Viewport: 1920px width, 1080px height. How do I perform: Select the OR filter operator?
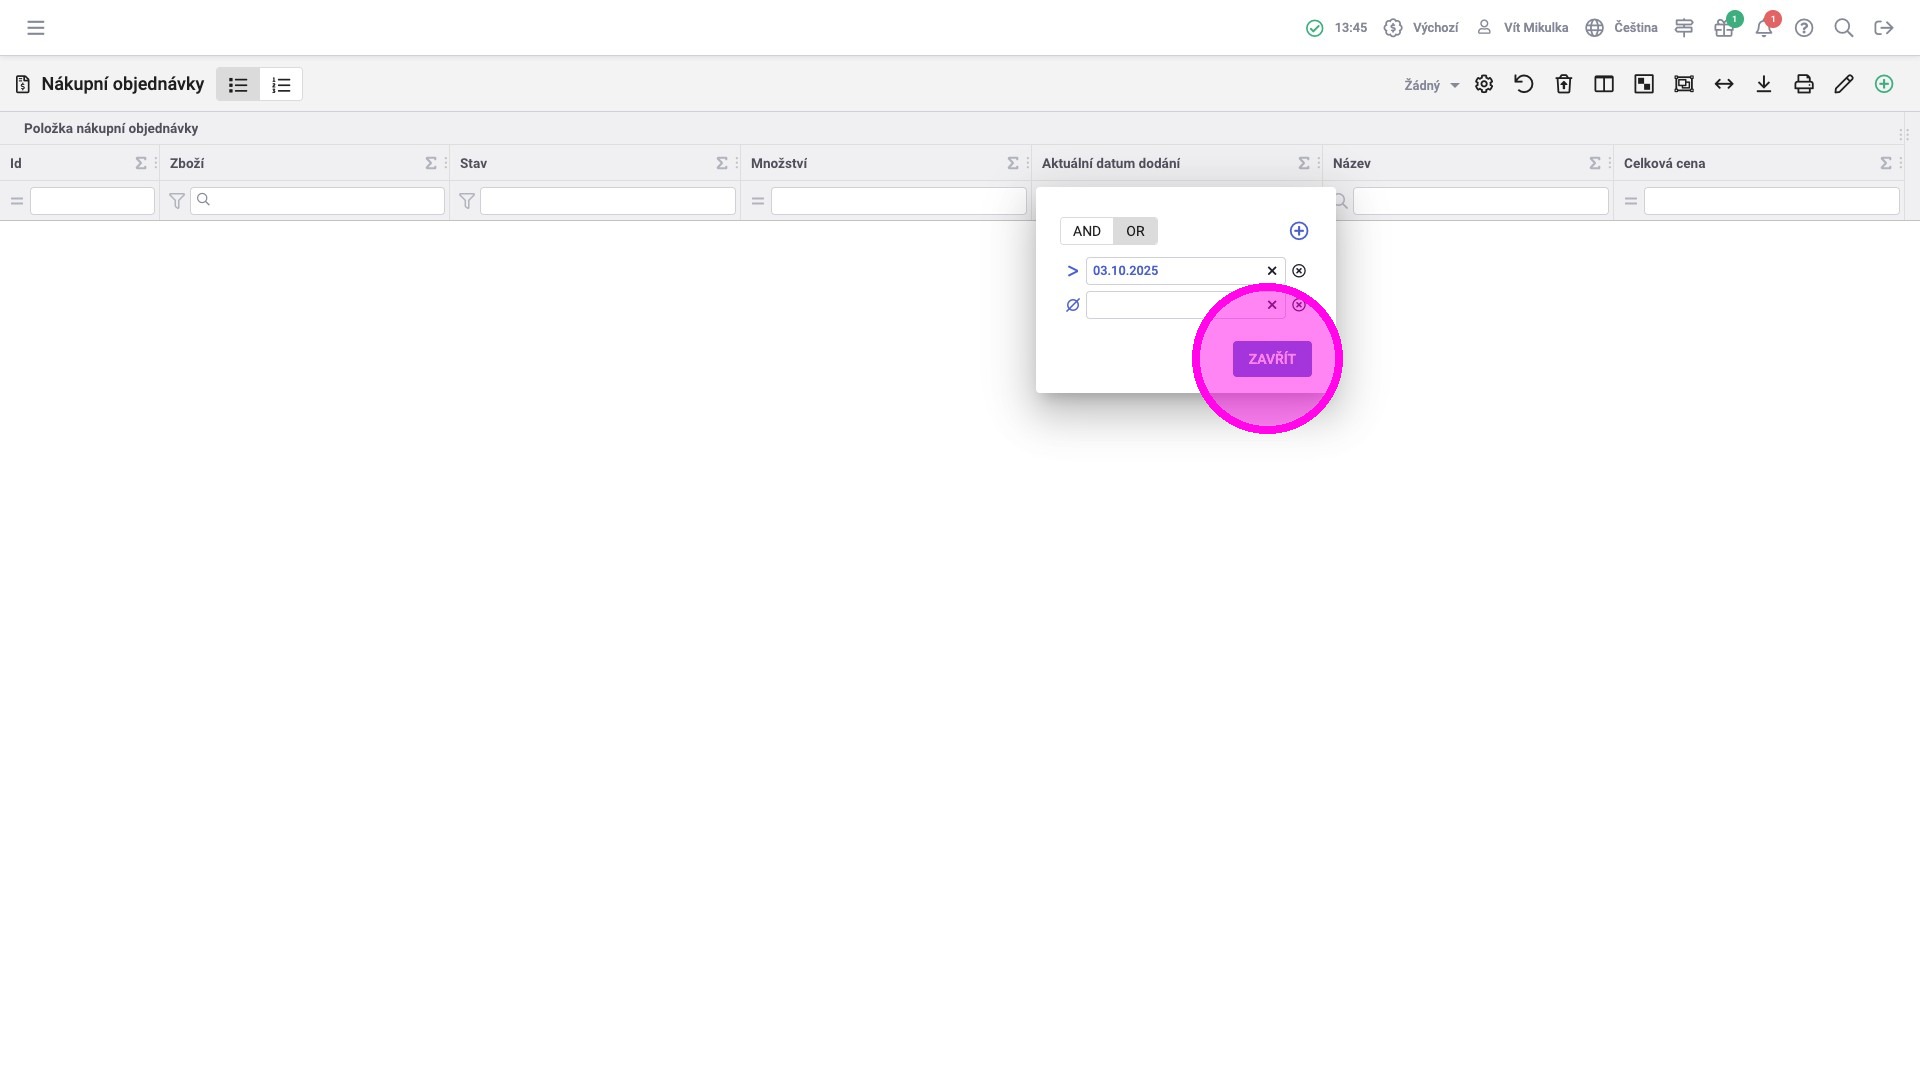tap(1135, 231)
